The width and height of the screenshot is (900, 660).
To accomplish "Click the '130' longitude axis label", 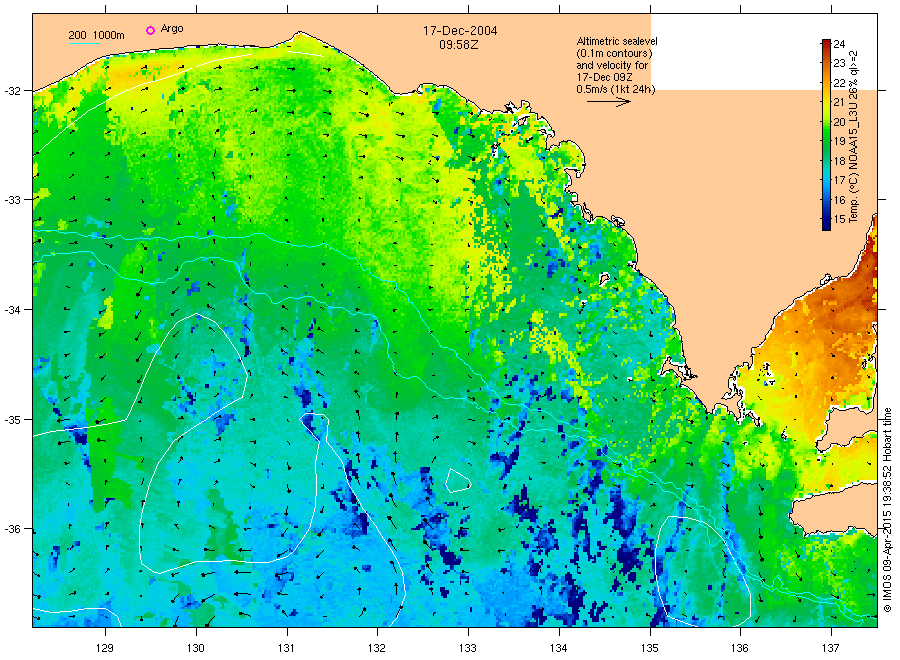I will pyautogui.click(x=196, y=648).
